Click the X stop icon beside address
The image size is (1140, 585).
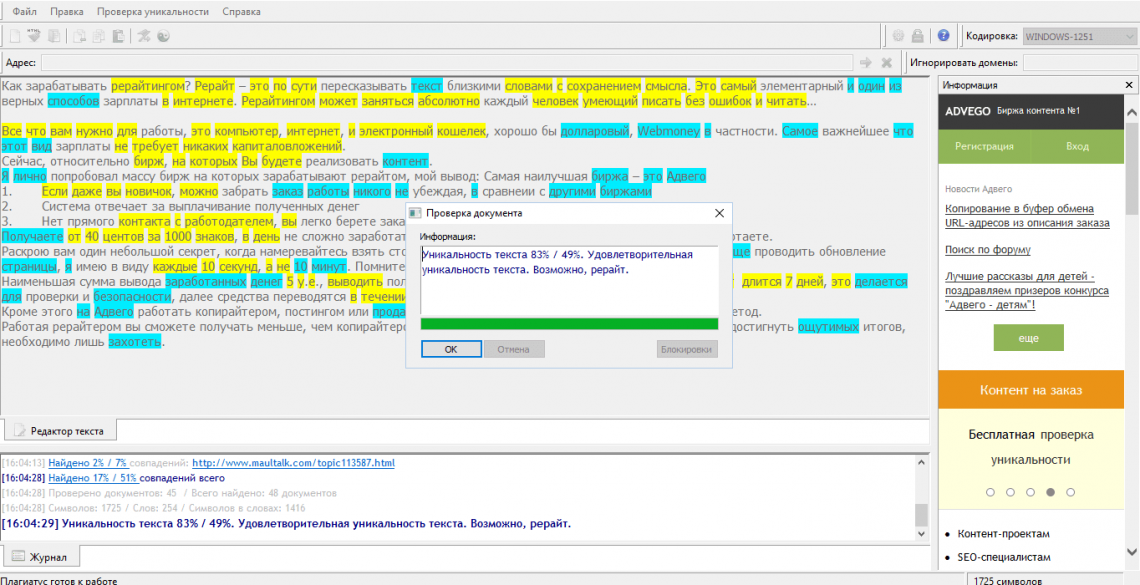pos(886,63)
